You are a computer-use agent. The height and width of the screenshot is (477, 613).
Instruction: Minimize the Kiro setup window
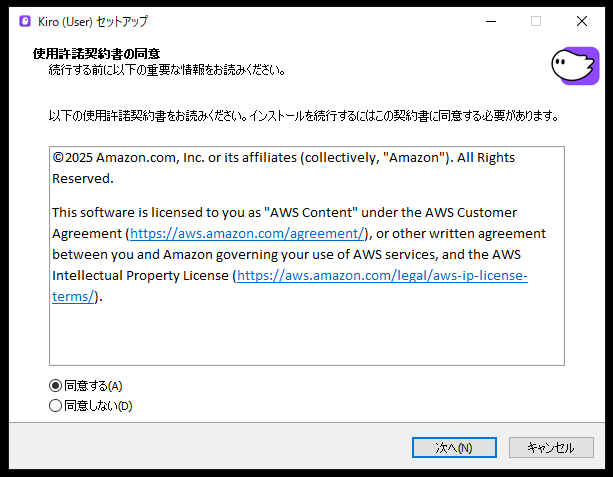coord(490,21)
